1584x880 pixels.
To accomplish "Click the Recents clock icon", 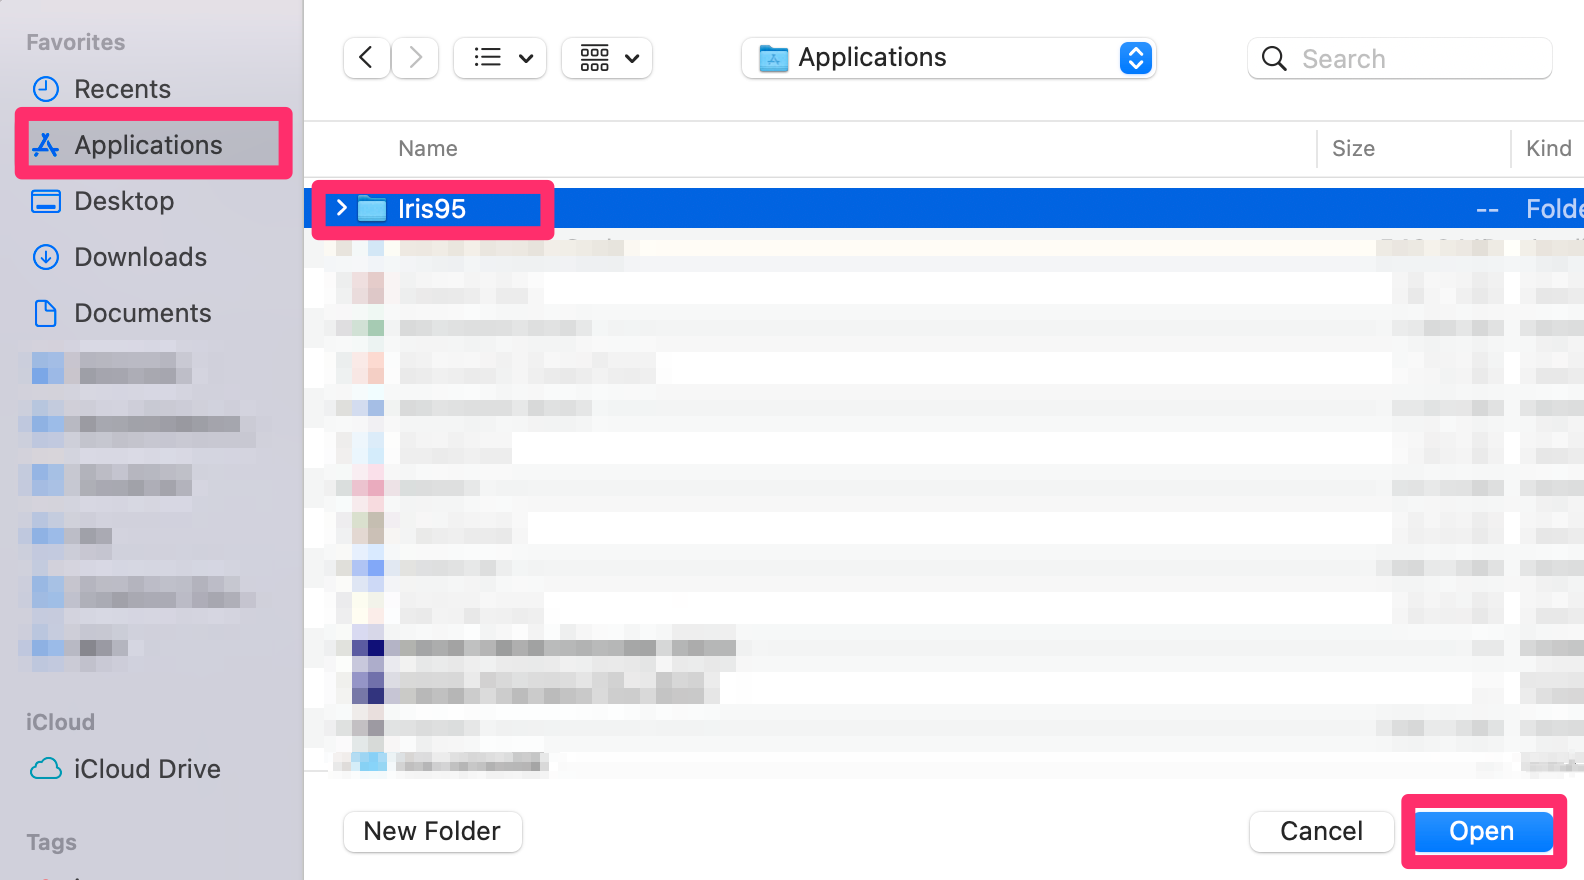I will click(x=46, y=89).
